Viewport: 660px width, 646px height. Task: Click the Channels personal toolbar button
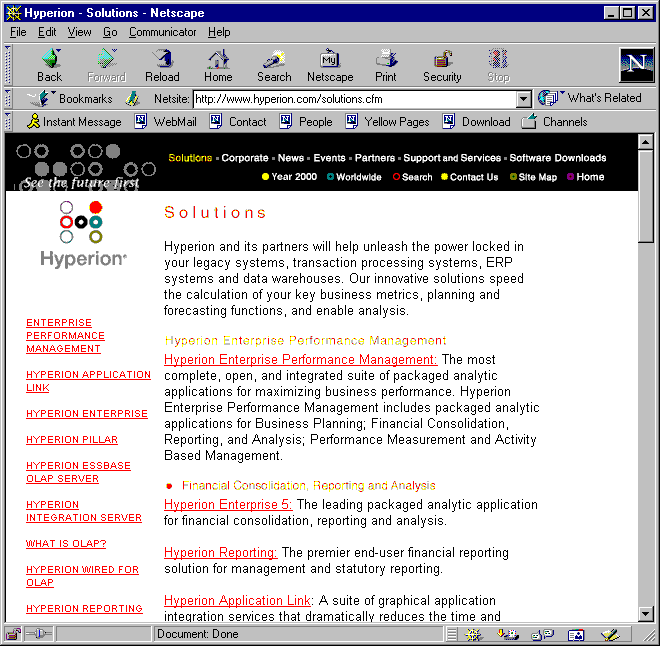coord(555,122)
